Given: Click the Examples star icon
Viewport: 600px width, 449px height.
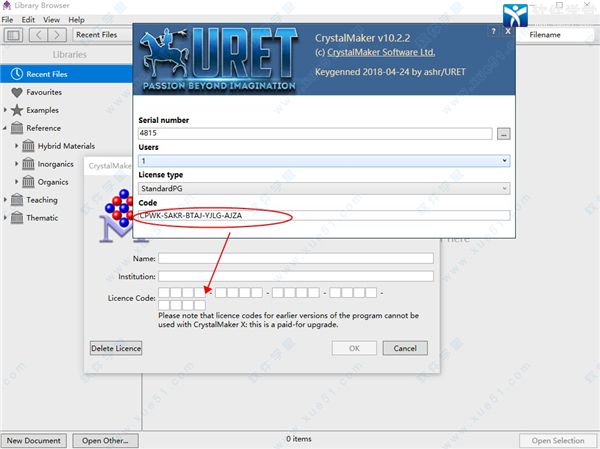Looking at the screenshot, I should (17, 110).
